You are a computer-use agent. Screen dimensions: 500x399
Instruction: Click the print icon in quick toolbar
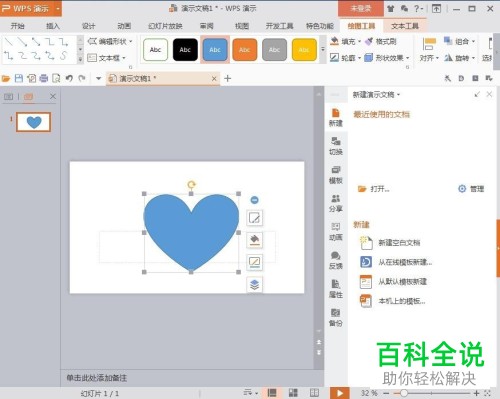(x=44, y=79)
